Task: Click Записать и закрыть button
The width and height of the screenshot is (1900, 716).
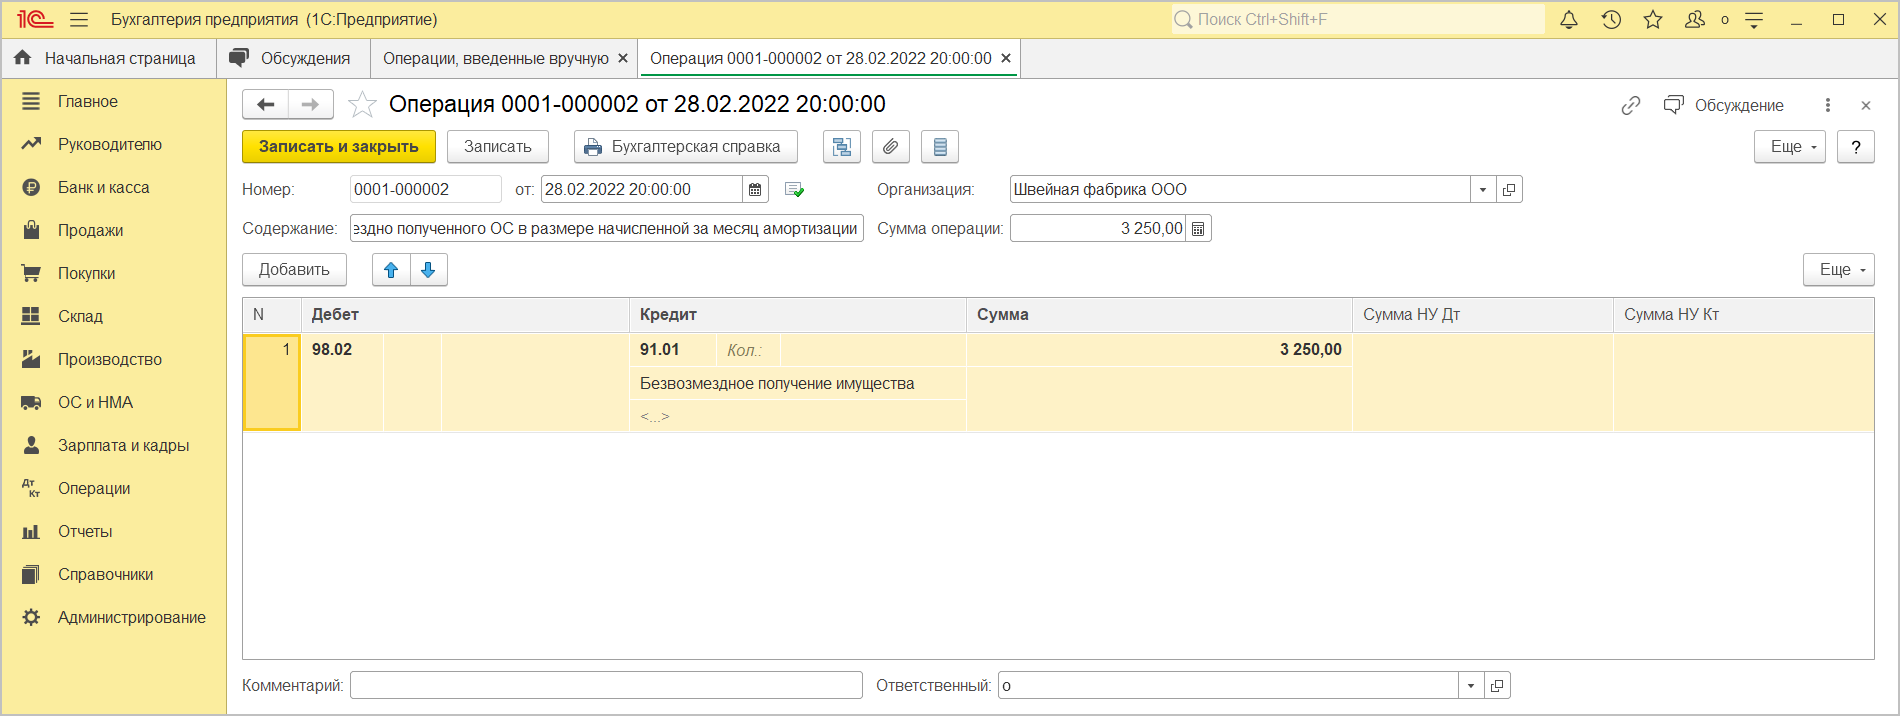Action: point(339,147)
